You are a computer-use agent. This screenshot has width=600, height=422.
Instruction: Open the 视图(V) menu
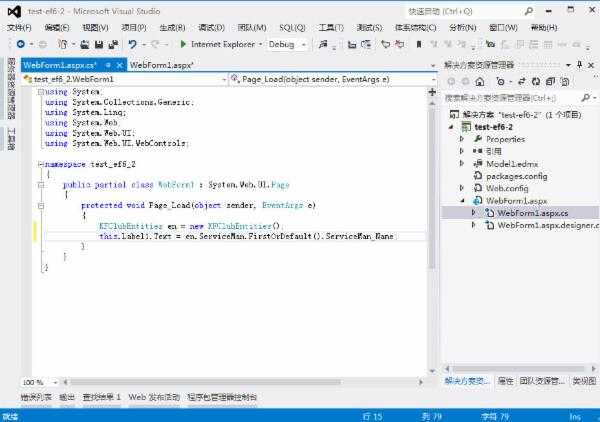[96, 28]
